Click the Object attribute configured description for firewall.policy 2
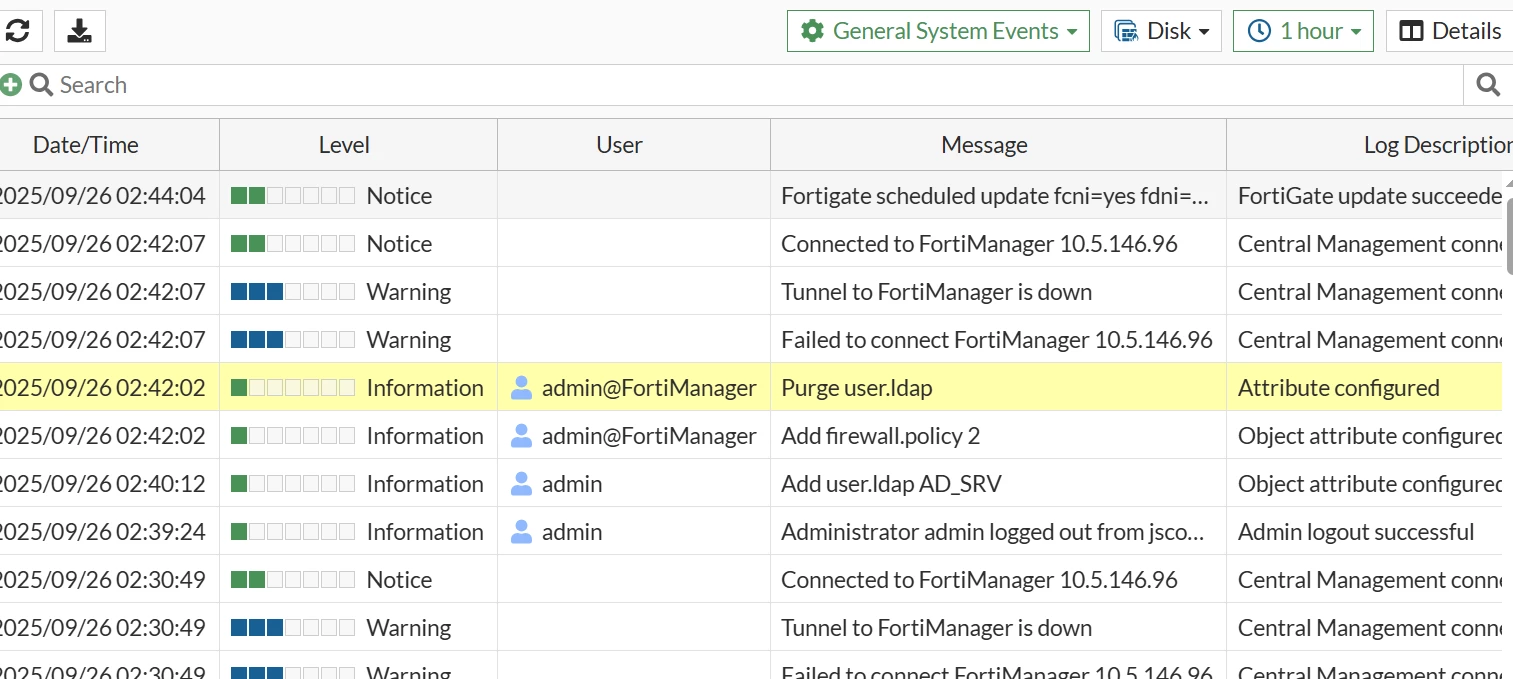This screenshot has height=679, width=1513. 1370,436
